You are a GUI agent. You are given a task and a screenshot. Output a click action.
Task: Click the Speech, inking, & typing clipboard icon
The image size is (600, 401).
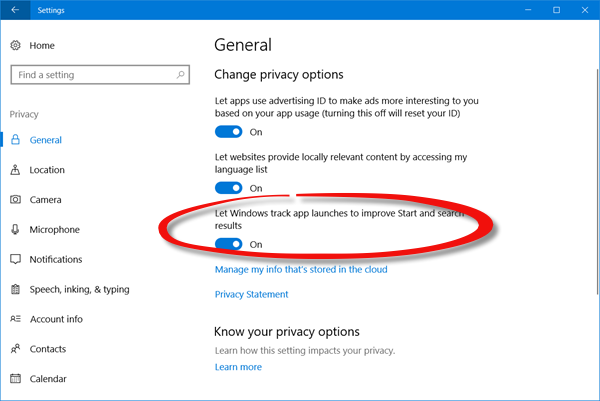tap(16, 290)
